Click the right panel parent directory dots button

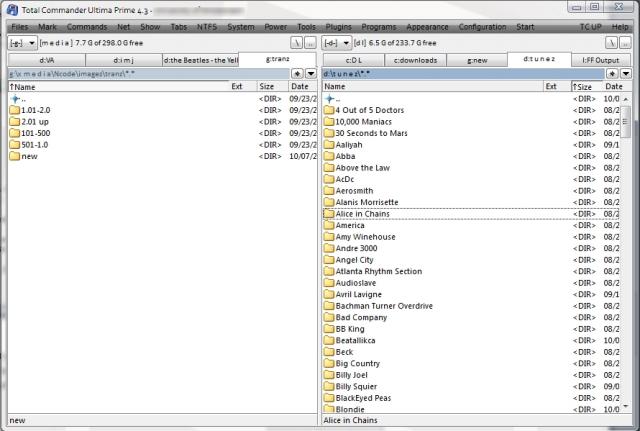coord(625,43)
